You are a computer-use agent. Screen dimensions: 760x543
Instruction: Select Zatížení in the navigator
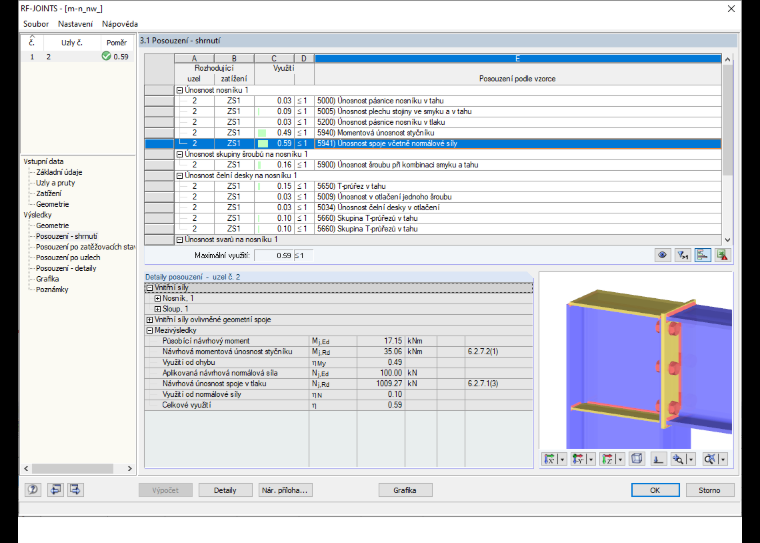[48, 193]
